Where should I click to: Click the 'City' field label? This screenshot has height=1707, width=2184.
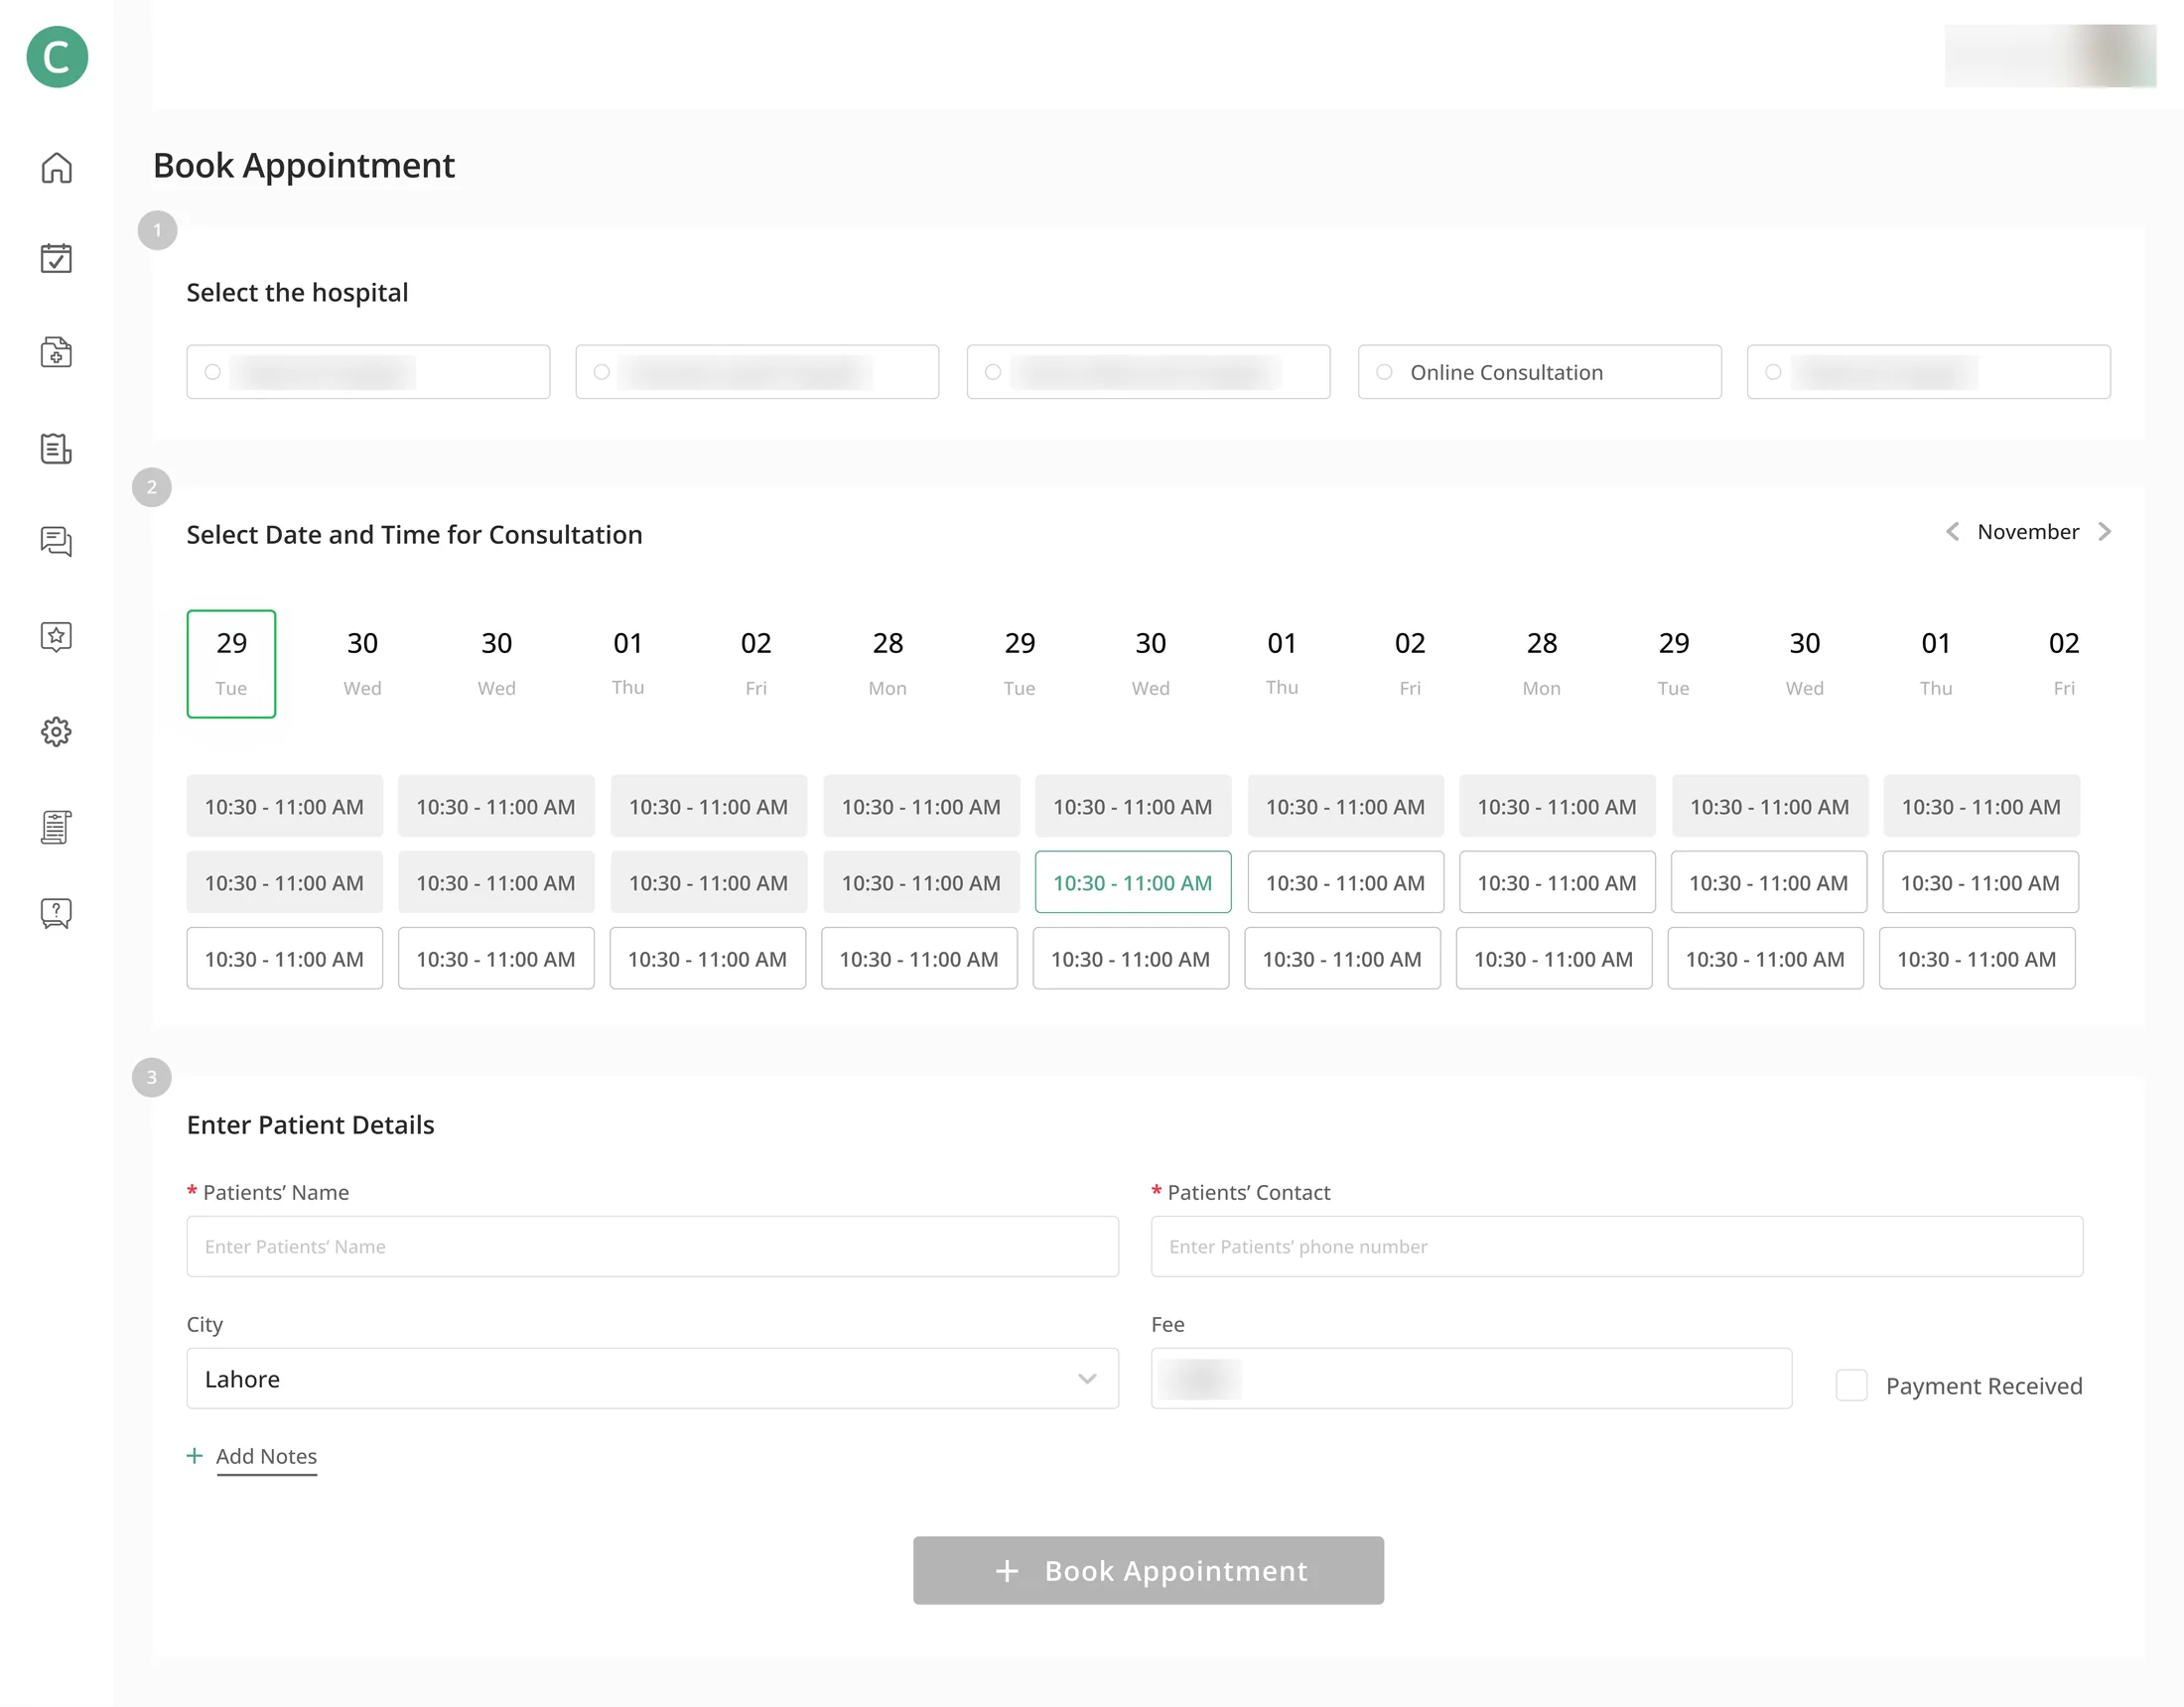(x=204, y=1325)
